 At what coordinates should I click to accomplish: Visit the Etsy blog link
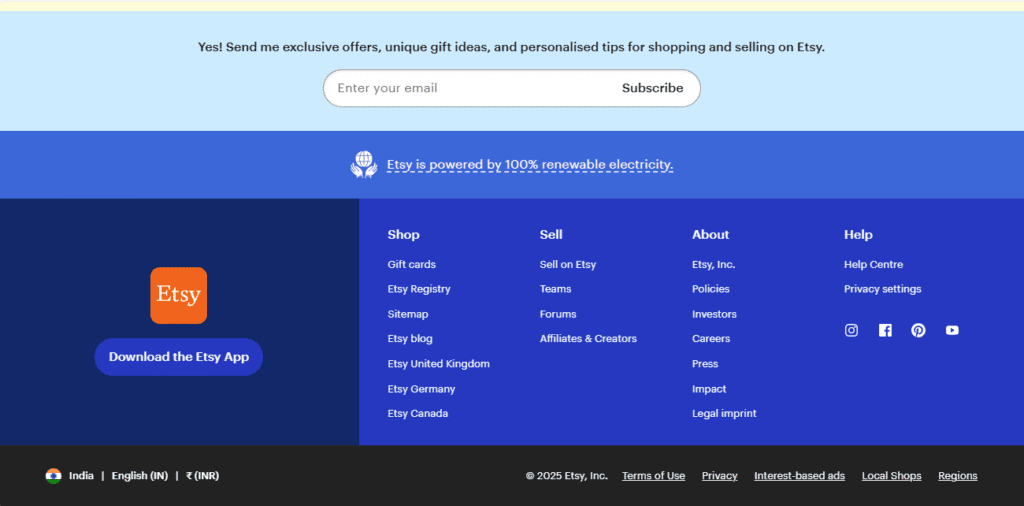(x=409, y=339)
